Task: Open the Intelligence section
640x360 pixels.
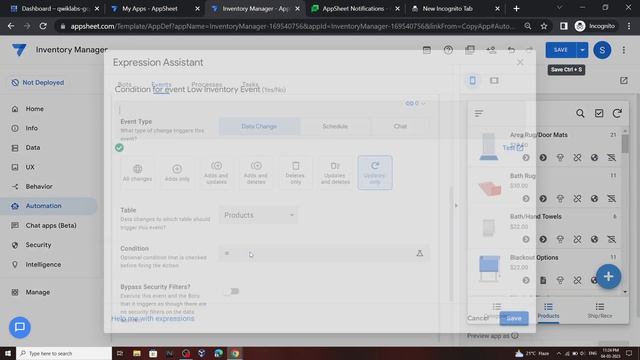Action: point(43,264)
